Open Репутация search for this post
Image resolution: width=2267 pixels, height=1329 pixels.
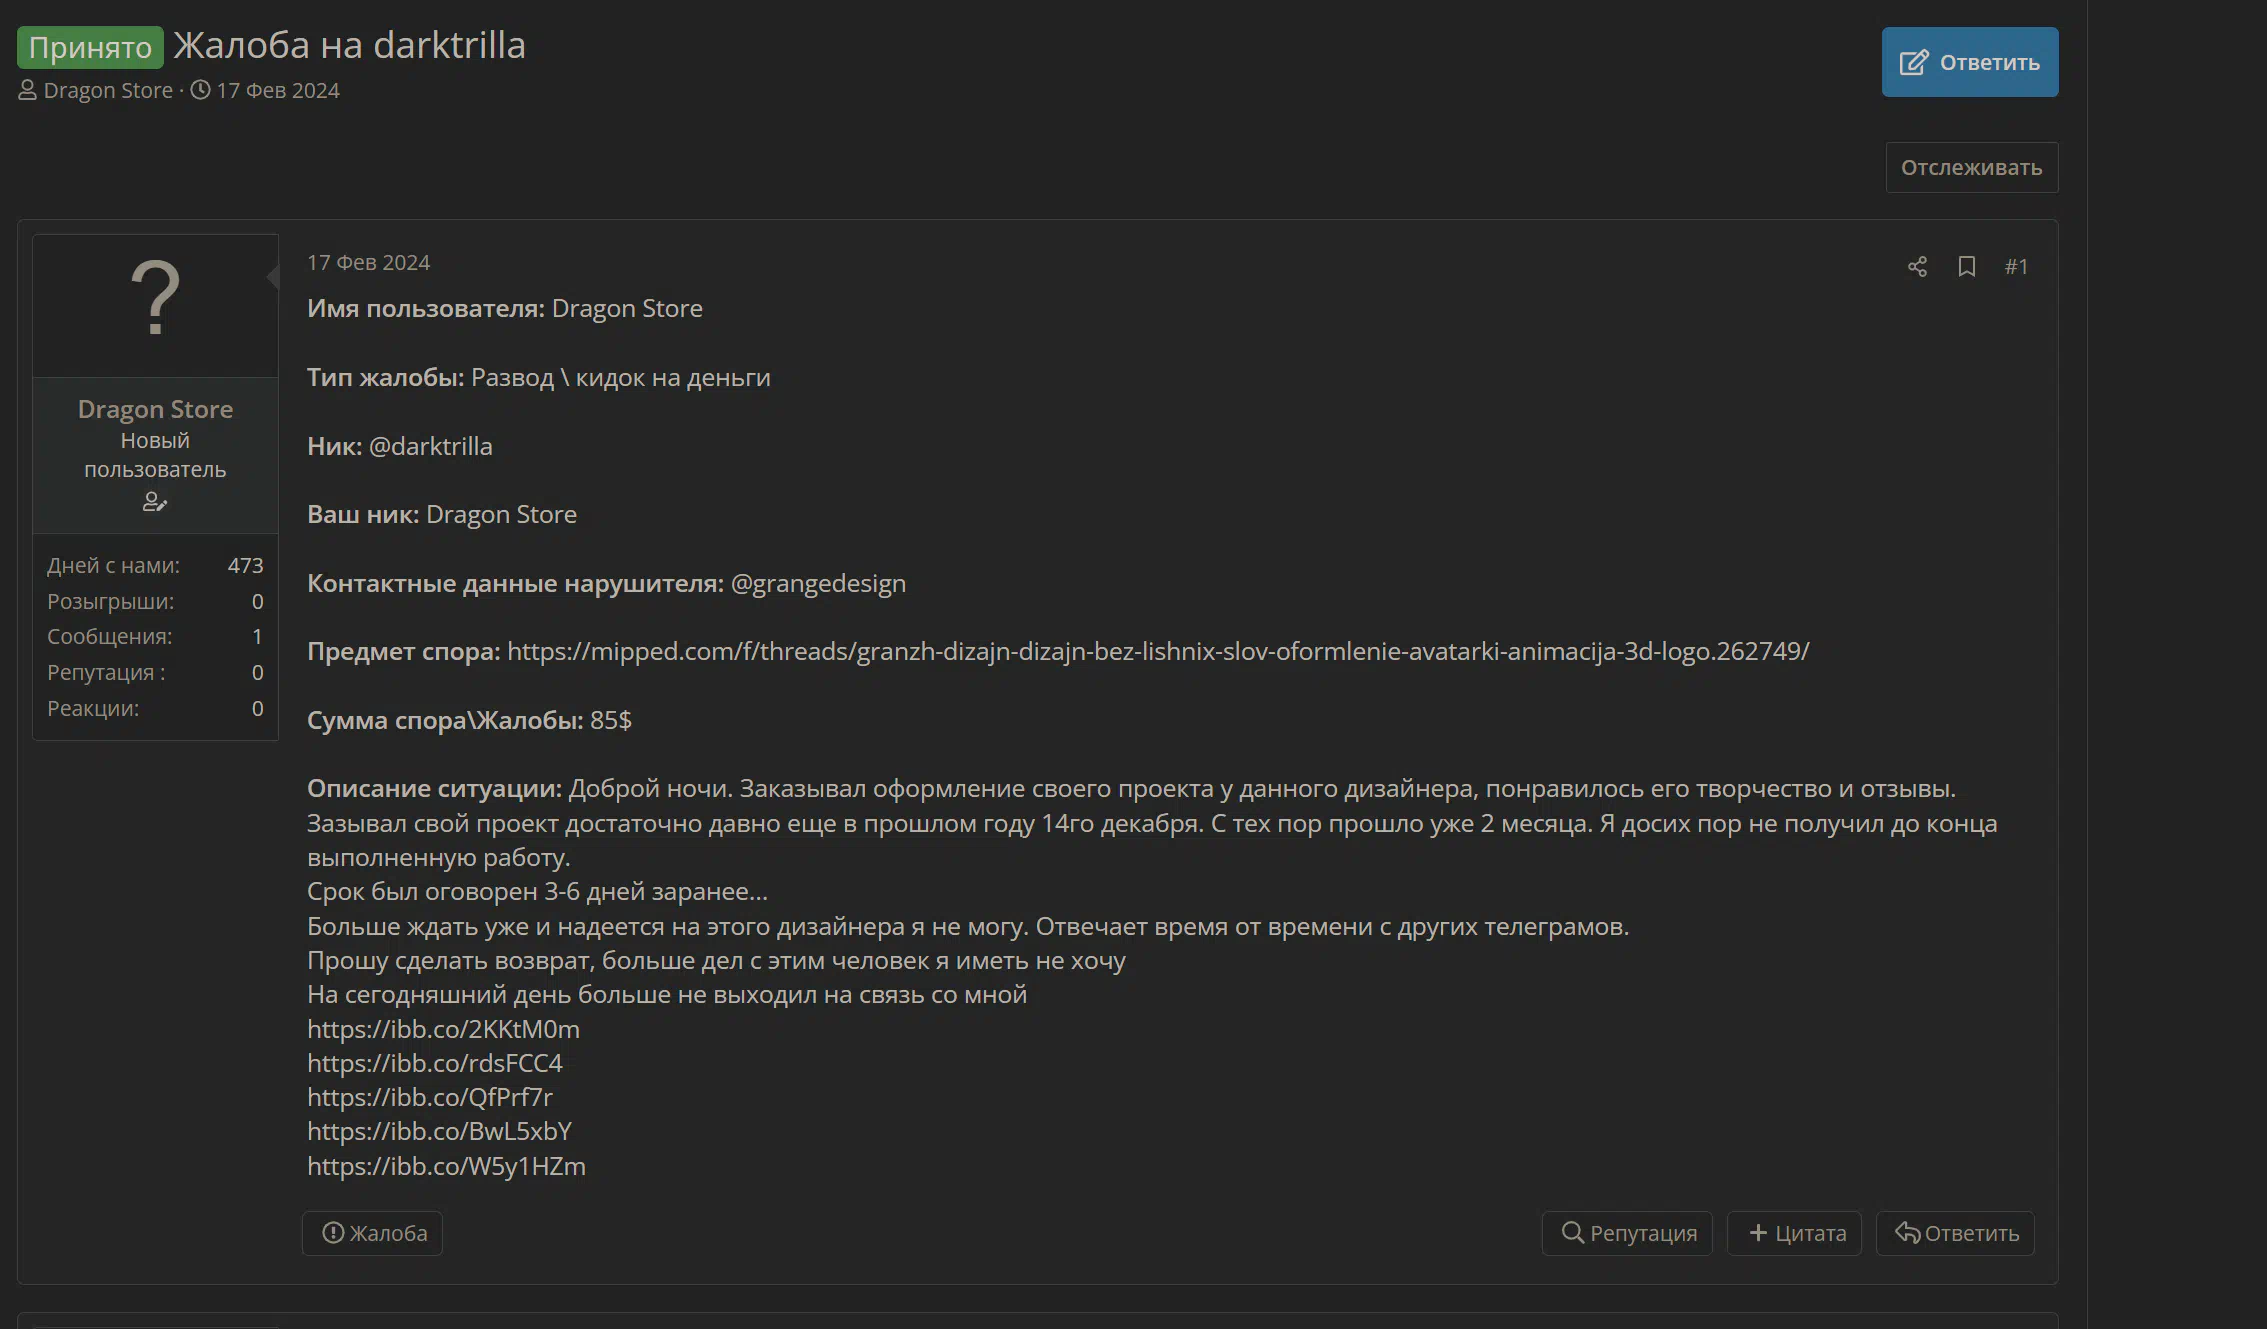pos(1628,1233)
